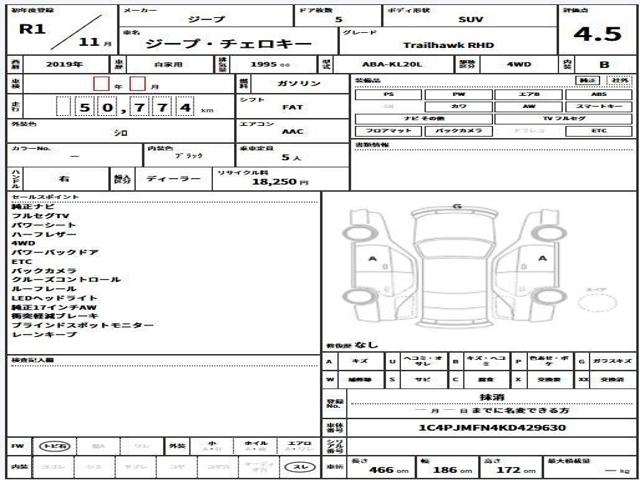The width and height of the screenshot is (640, 480).
Task: Click sales point パワーシート
Action: tap(44, 225)
